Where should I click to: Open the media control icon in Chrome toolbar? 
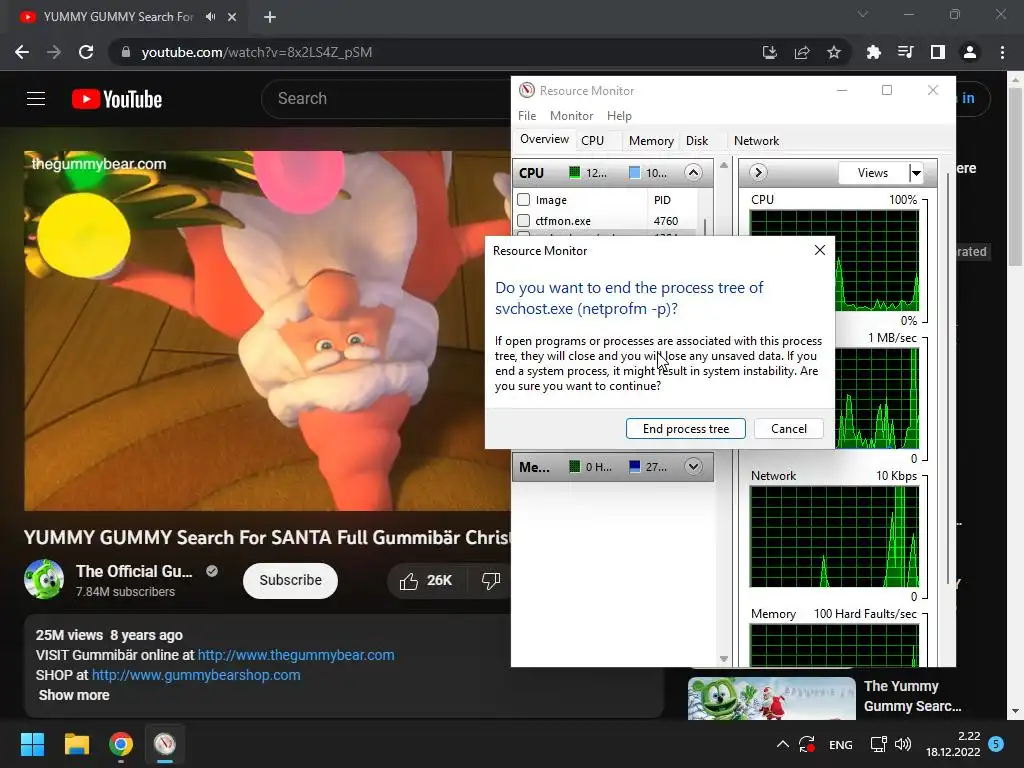coord(906,52)
